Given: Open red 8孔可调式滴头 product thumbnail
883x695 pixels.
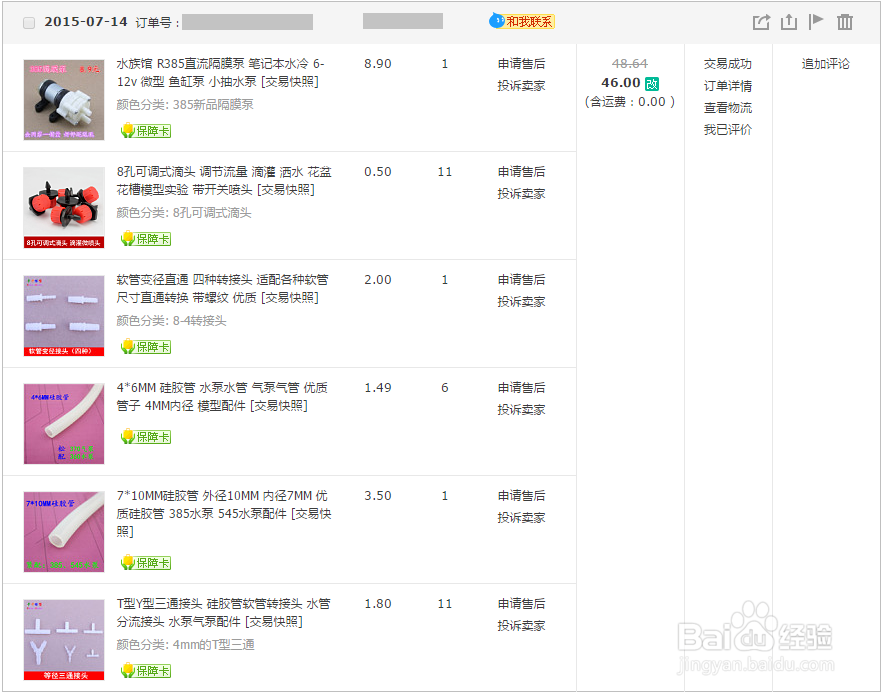Looking at the screenshot, I should coord(64,207).
